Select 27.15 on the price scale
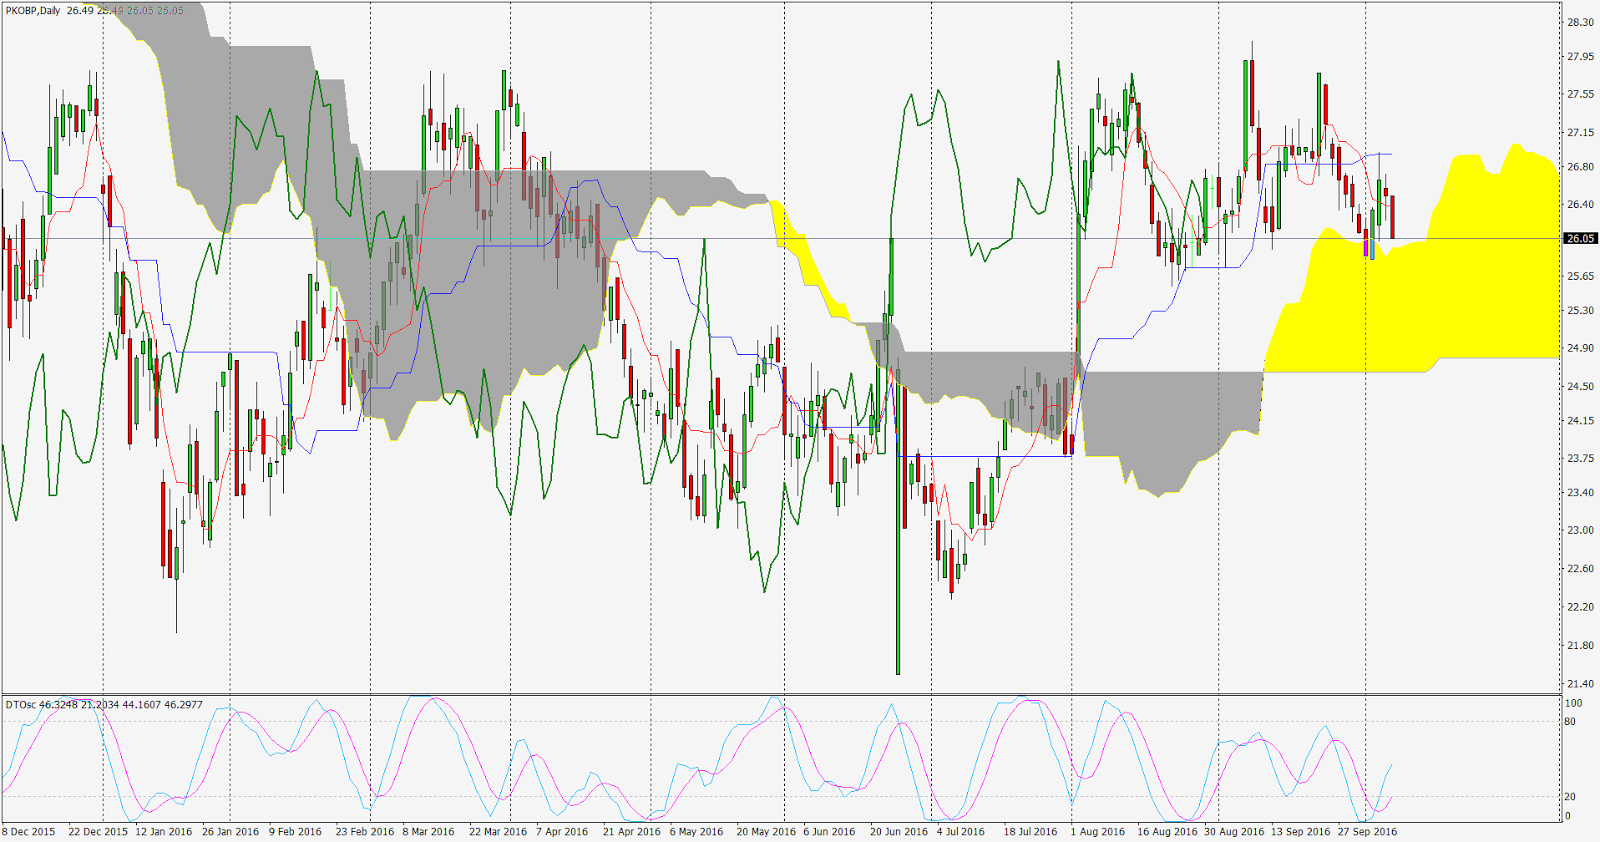The width and height of the screenshot is (1600, 842). point(1580,132)
